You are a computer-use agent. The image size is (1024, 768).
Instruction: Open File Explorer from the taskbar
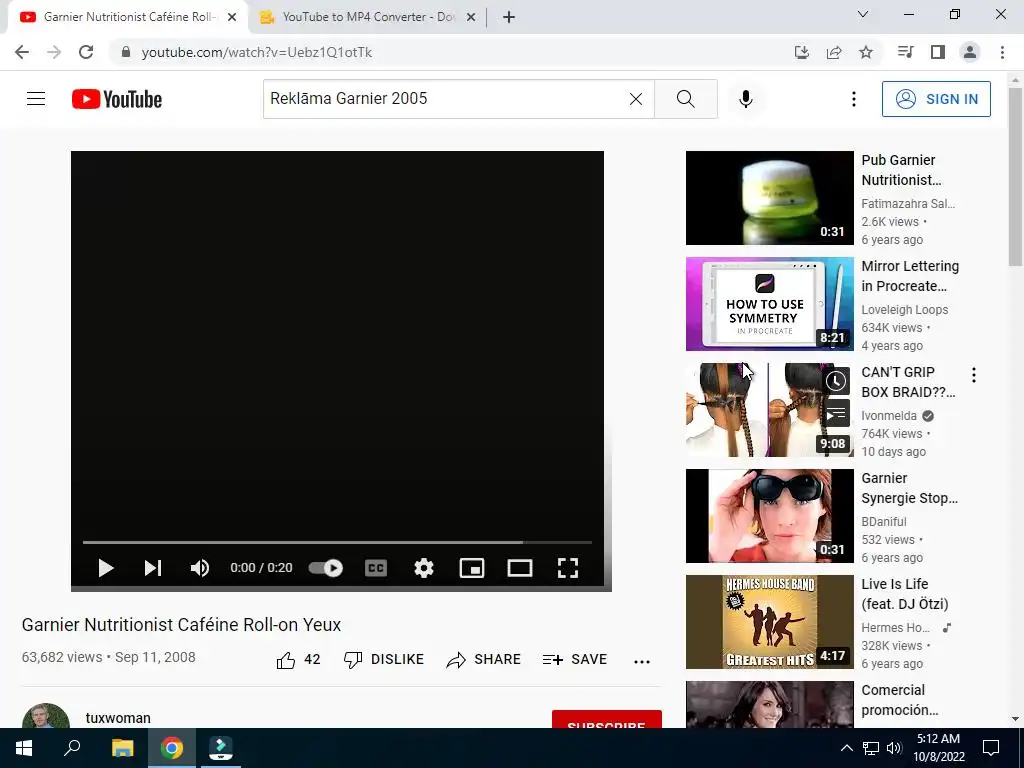122,748
